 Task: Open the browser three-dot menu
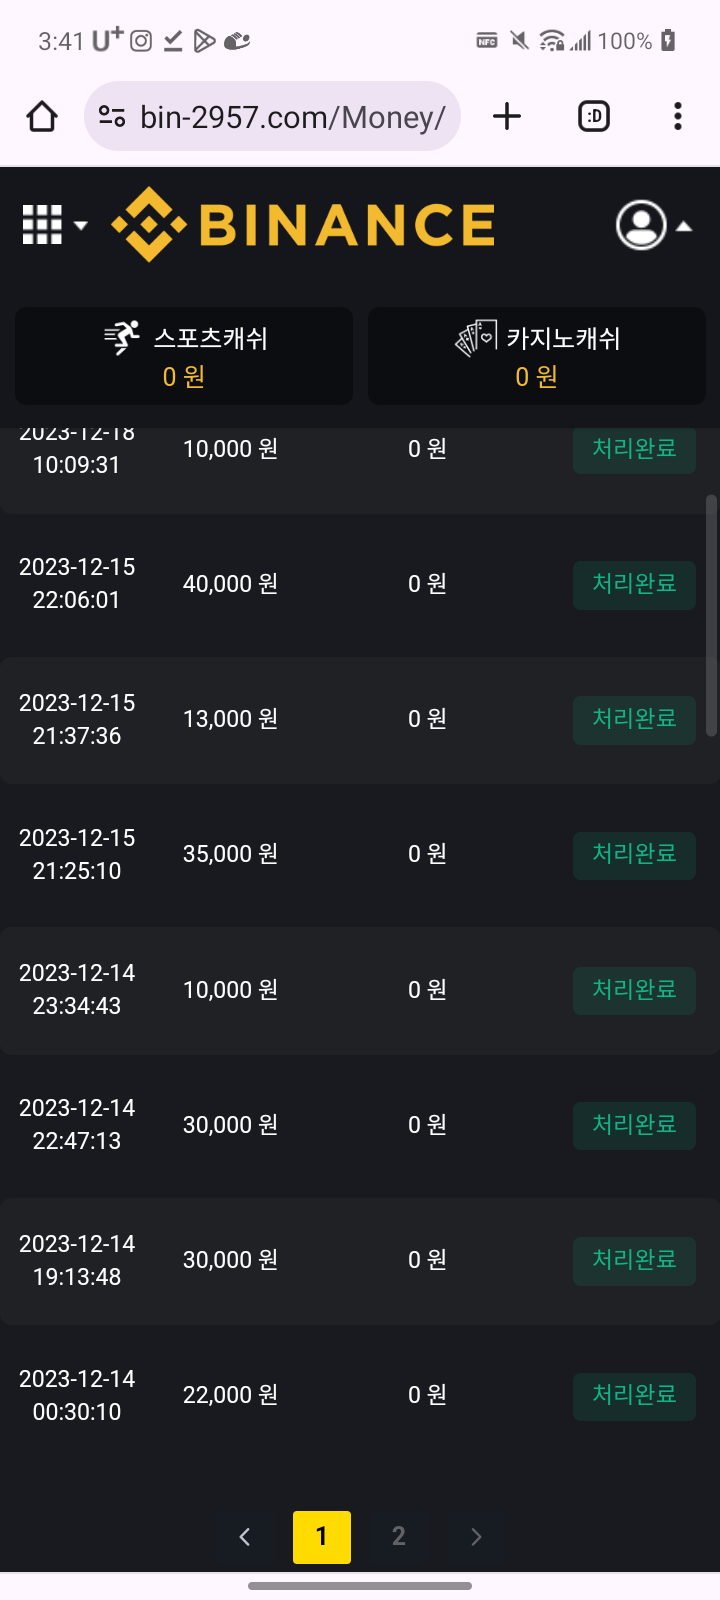click(x=678, y=117)
